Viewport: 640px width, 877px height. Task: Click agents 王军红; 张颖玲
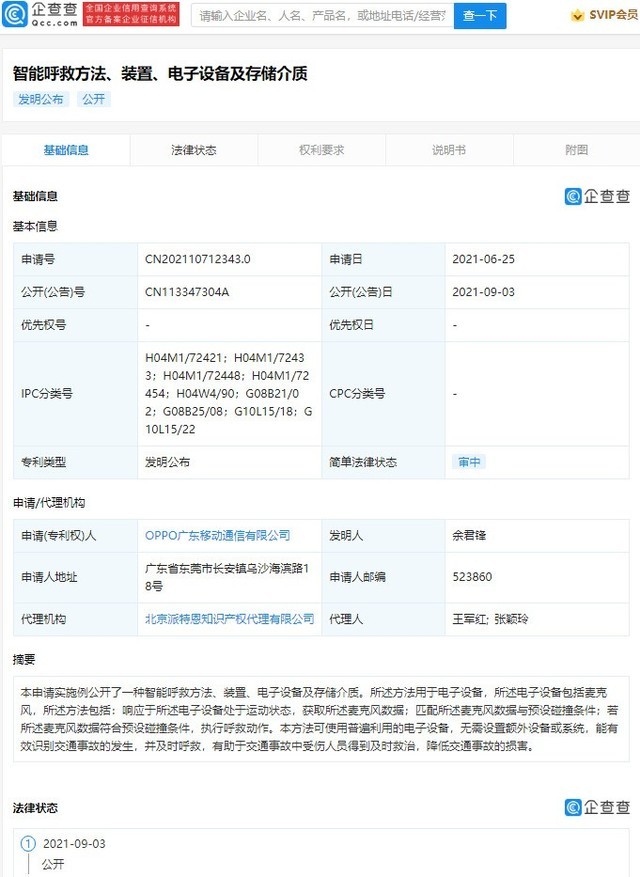[490, 619]
